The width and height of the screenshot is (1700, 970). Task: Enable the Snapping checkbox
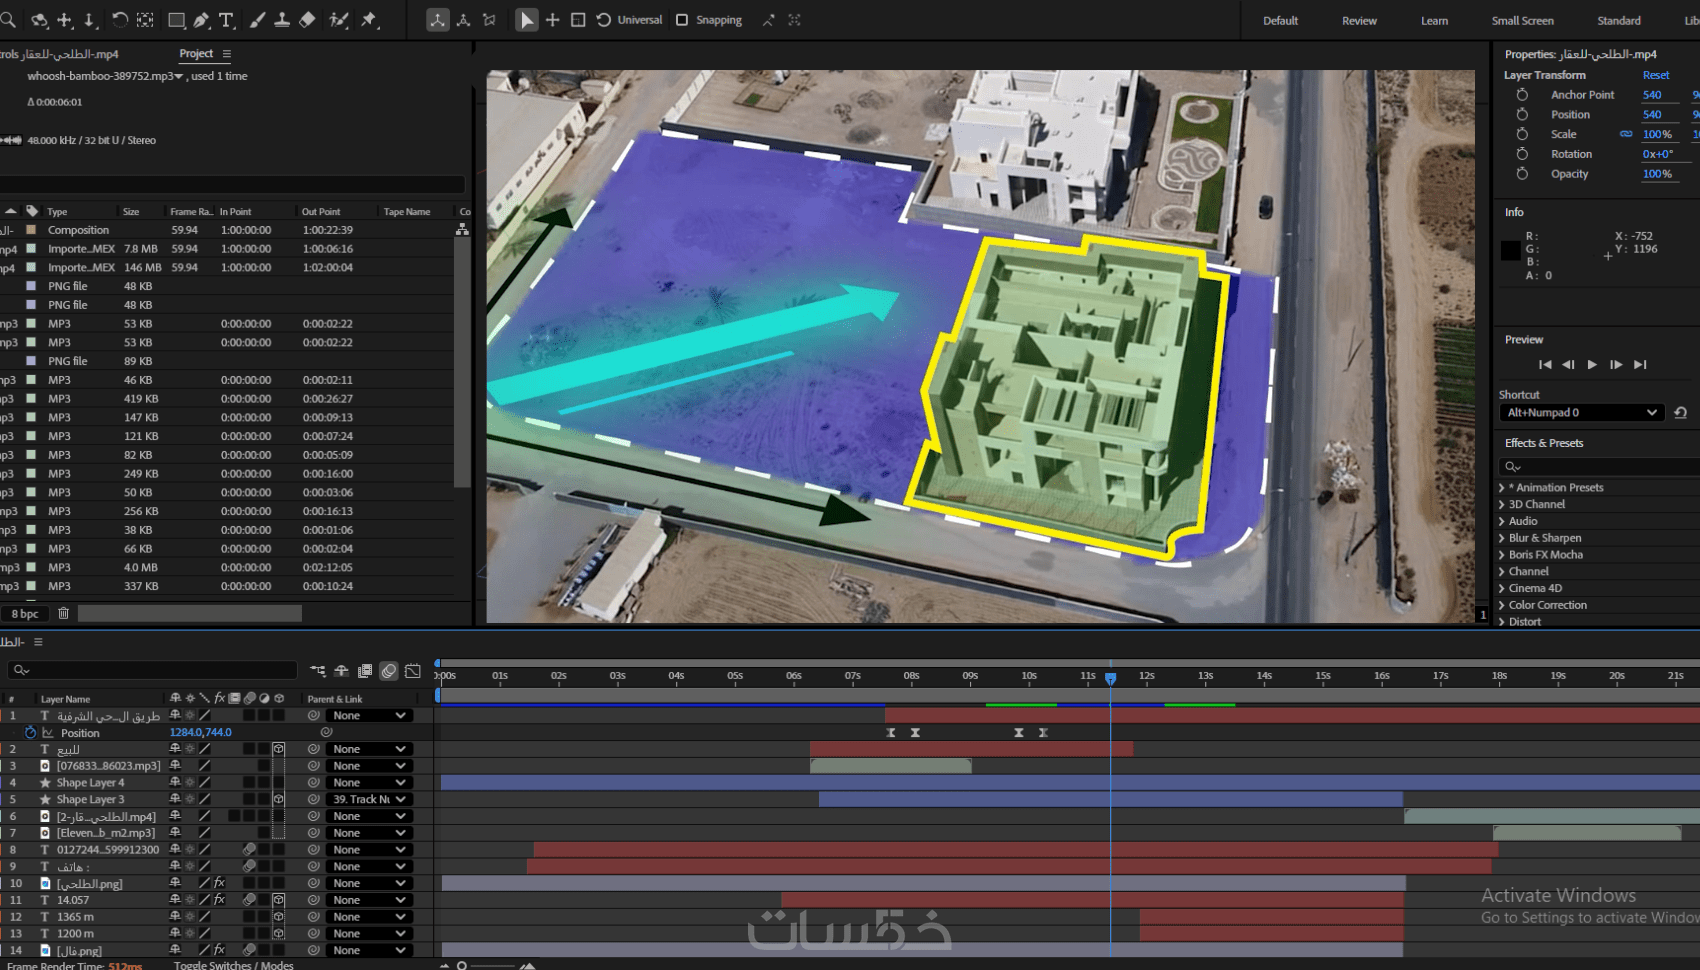(x=682, y=20)
